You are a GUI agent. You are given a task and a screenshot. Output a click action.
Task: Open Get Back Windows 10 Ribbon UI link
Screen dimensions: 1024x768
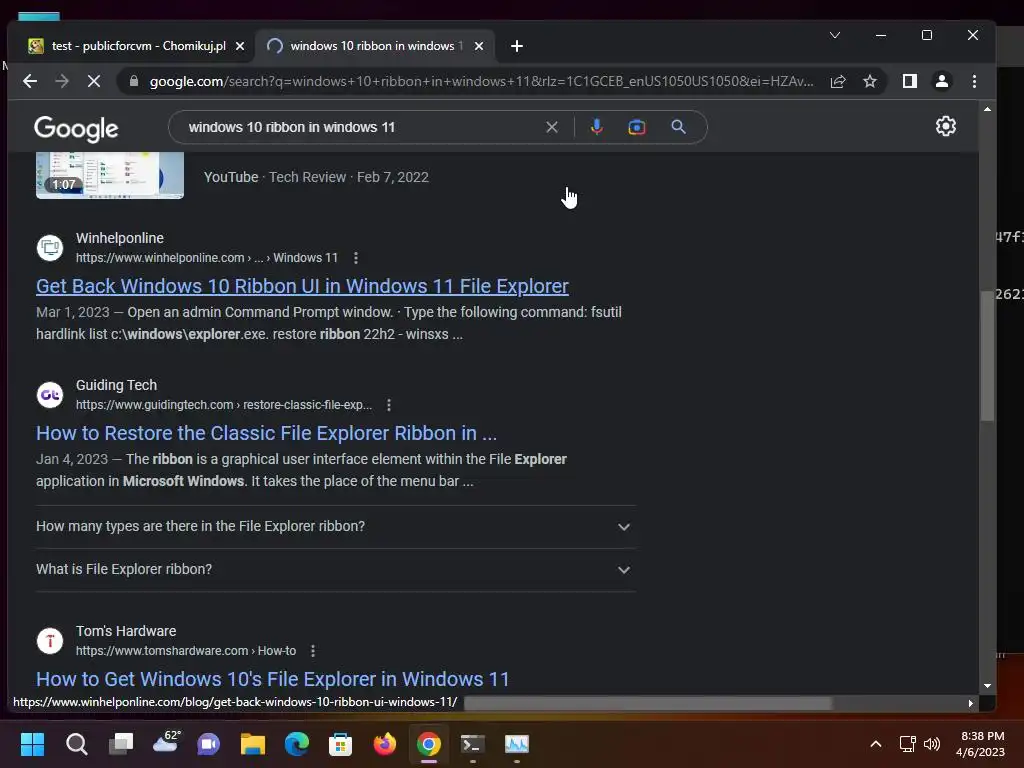click(x=302, y=286)
